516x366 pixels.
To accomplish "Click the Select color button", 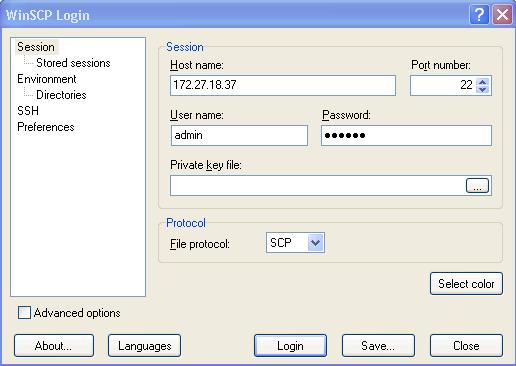I will 466,284.
